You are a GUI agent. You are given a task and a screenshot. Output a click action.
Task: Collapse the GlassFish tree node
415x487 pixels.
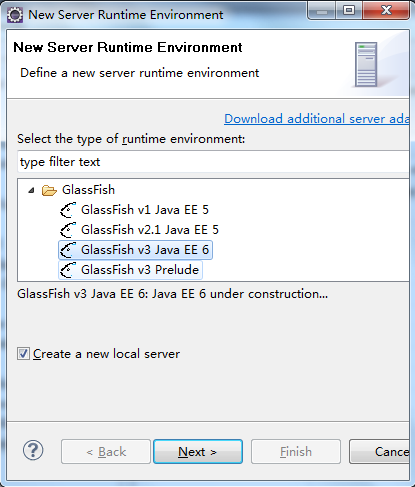click(x=31, y=190)
